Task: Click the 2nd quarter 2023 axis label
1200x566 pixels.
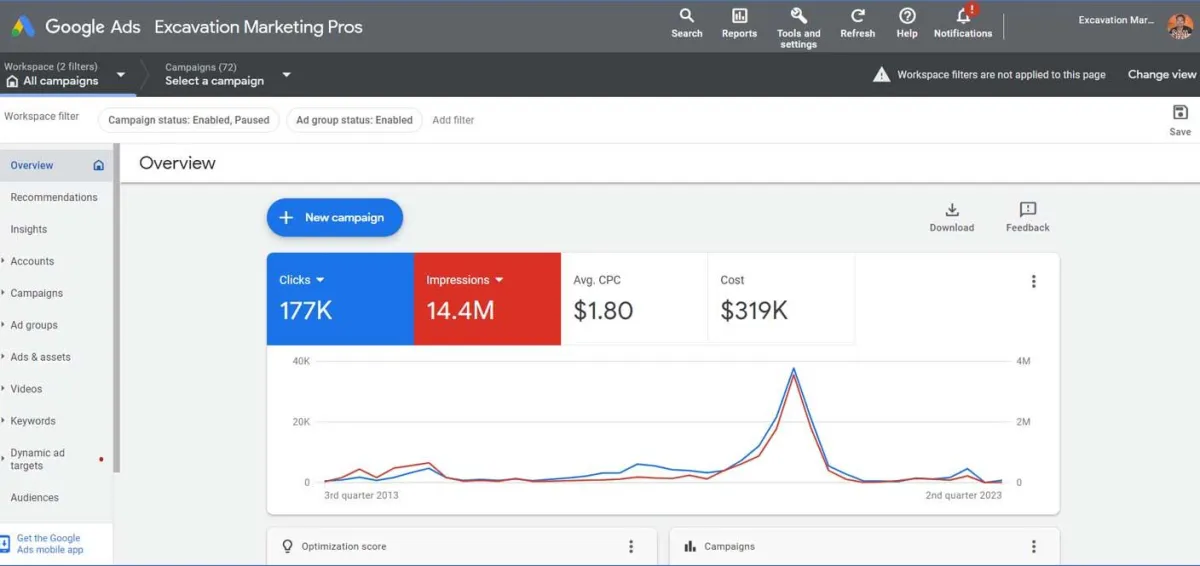Action: click(x=963, y=495)
